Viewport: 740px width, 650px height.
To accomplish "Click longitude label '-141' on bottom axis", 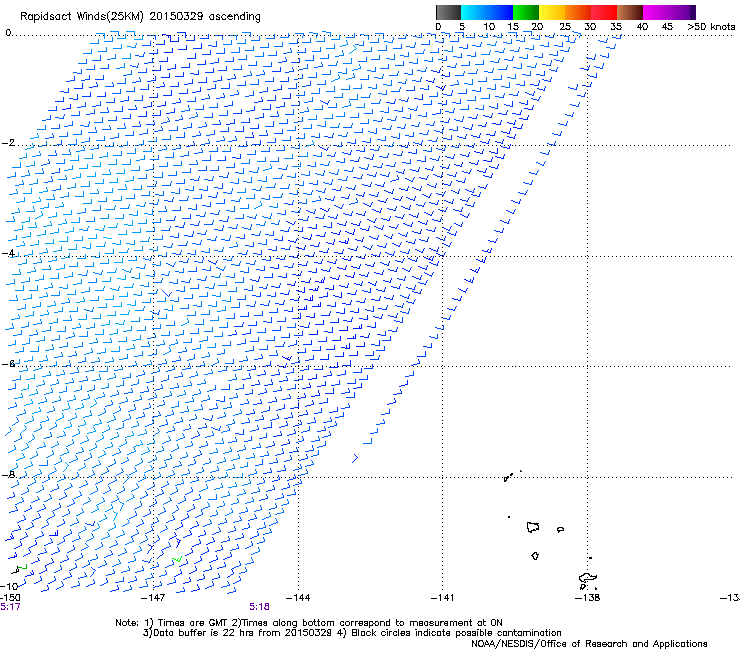I will 442,598.
